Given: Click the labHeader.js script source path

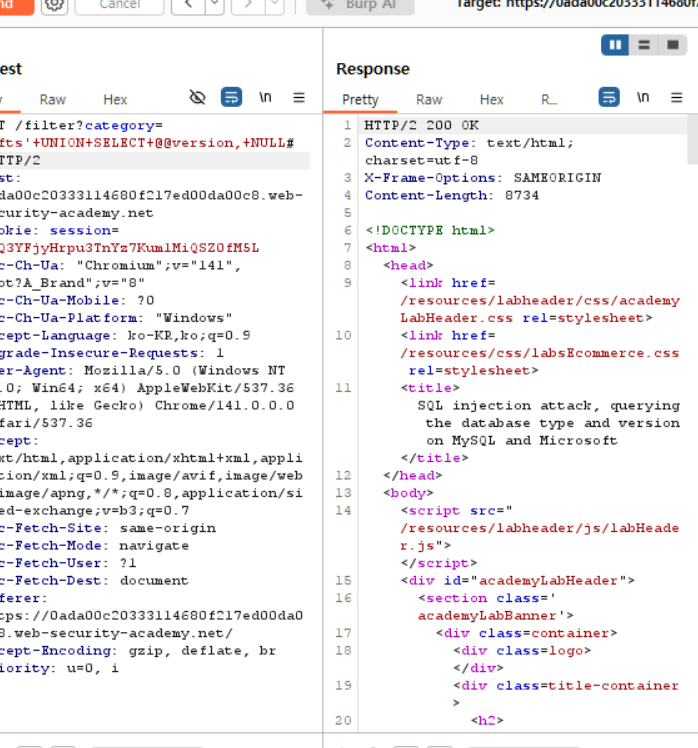Looking at the screenshot, I should click(x=540, y=537).
